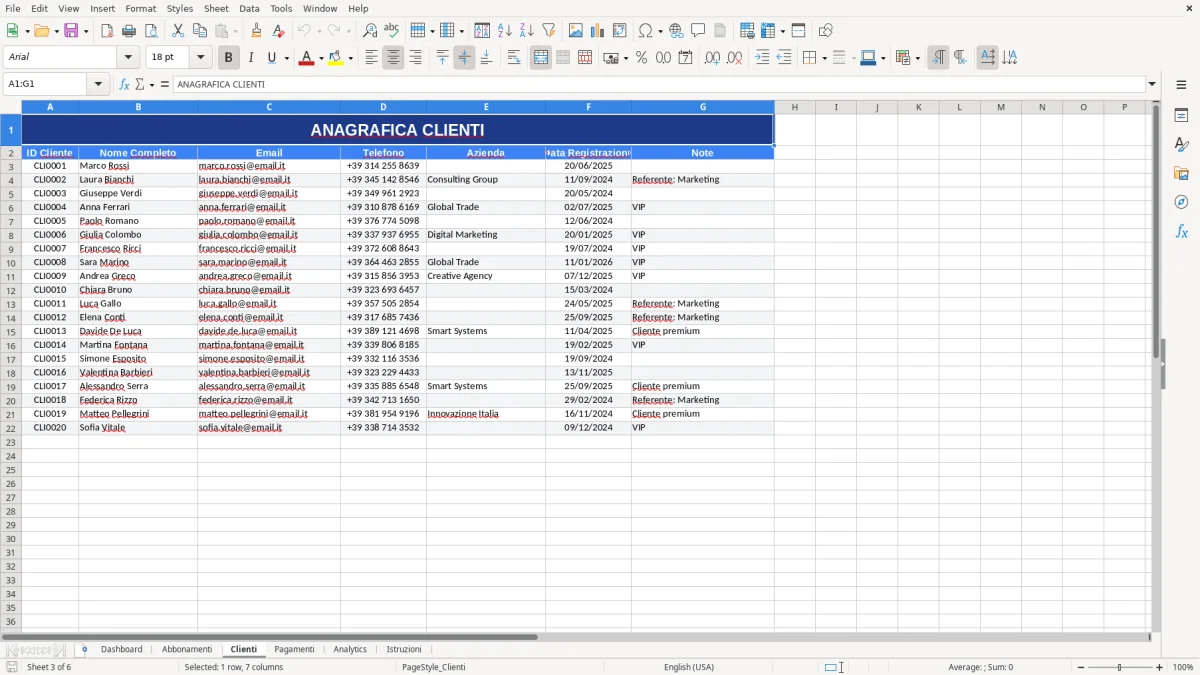The height and width of the screenshot is (675, 1200).
Task: Insert a chart using the toolbar icon
Action: (x=596, y=30)
